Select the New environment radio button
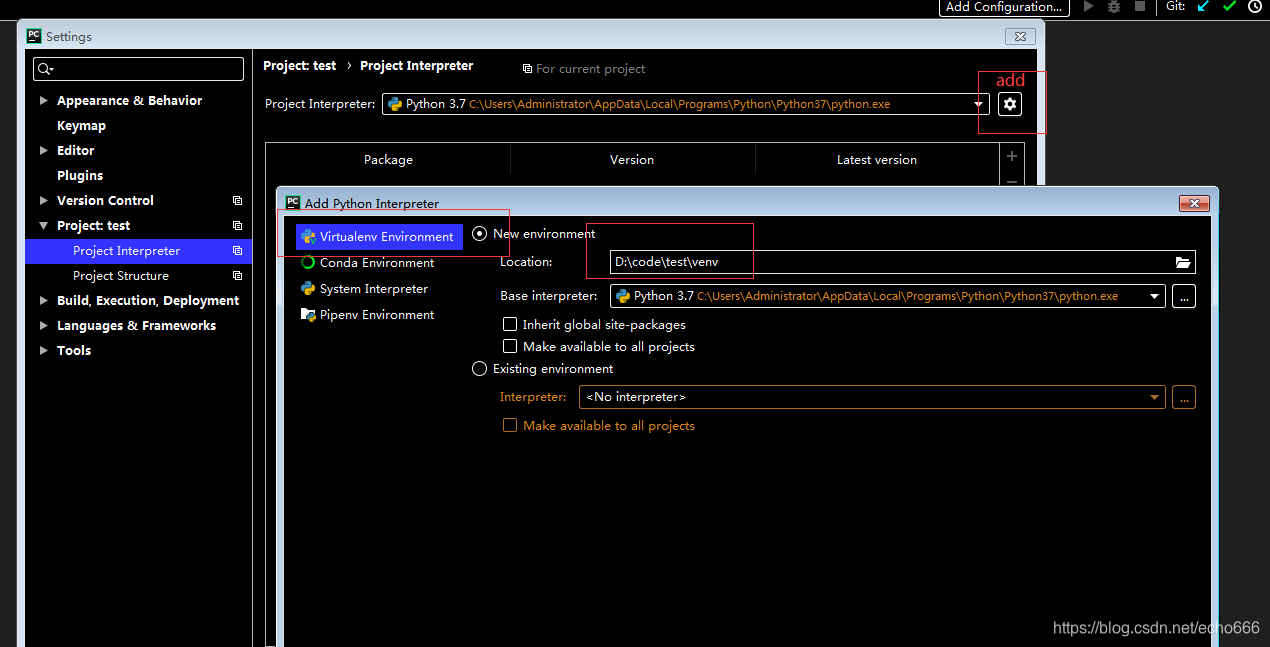The width and height of the screenshot is (1270, 647). click(x=479, y=233)
